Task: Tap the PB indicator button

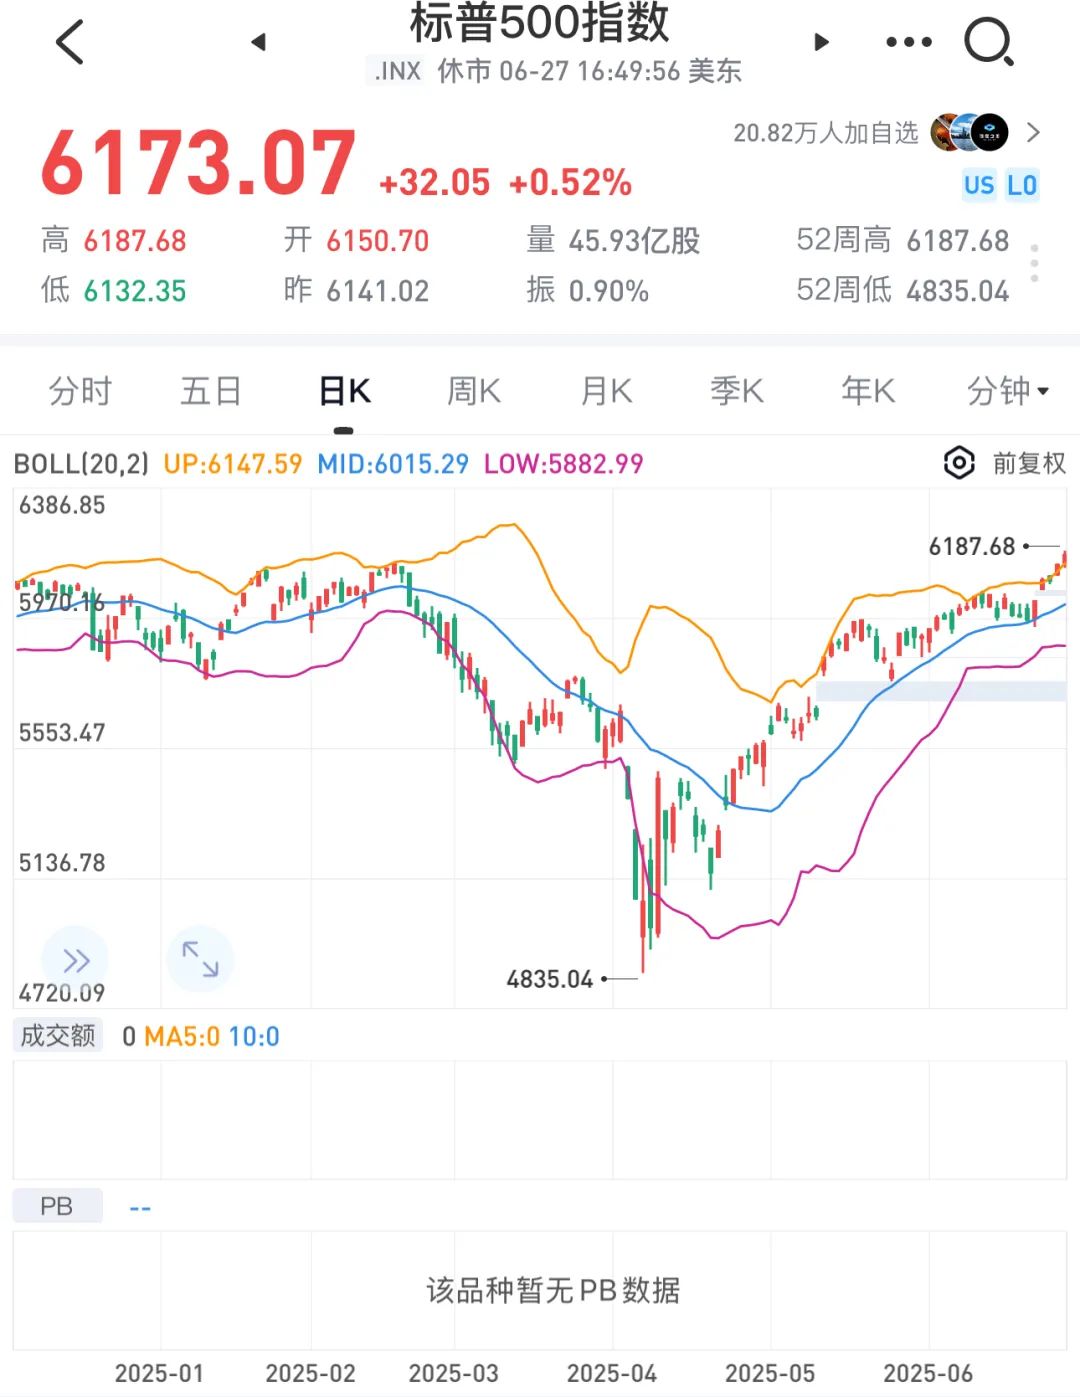Action: pos(57,1206)
